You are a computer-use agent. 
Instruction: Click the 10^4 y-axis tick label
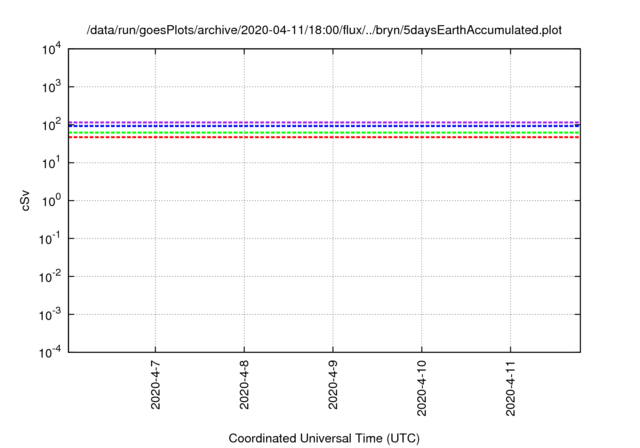tap(51, 49)
